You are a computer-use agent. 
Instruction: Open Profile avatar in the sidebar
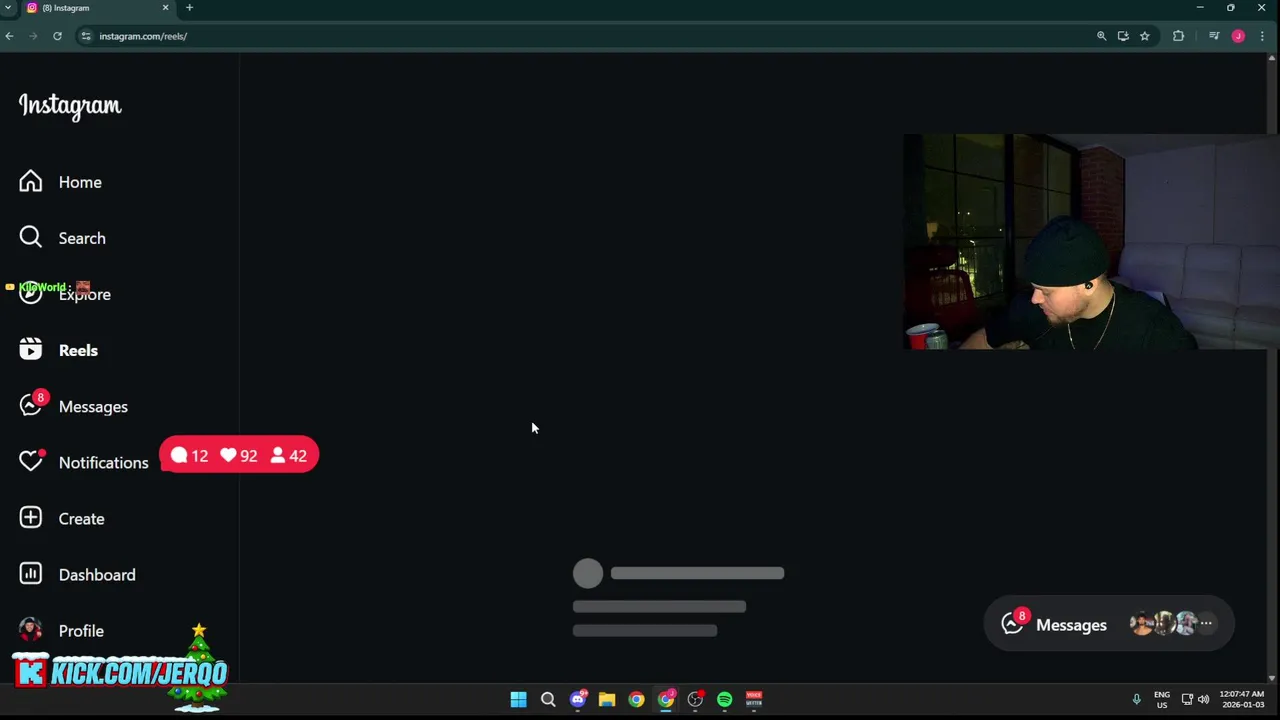[31, 629]
